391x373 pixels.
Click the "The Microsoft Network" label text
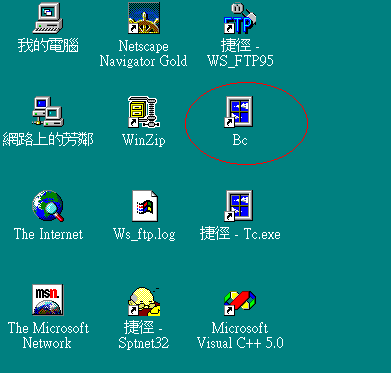click(x=48, y=335)
